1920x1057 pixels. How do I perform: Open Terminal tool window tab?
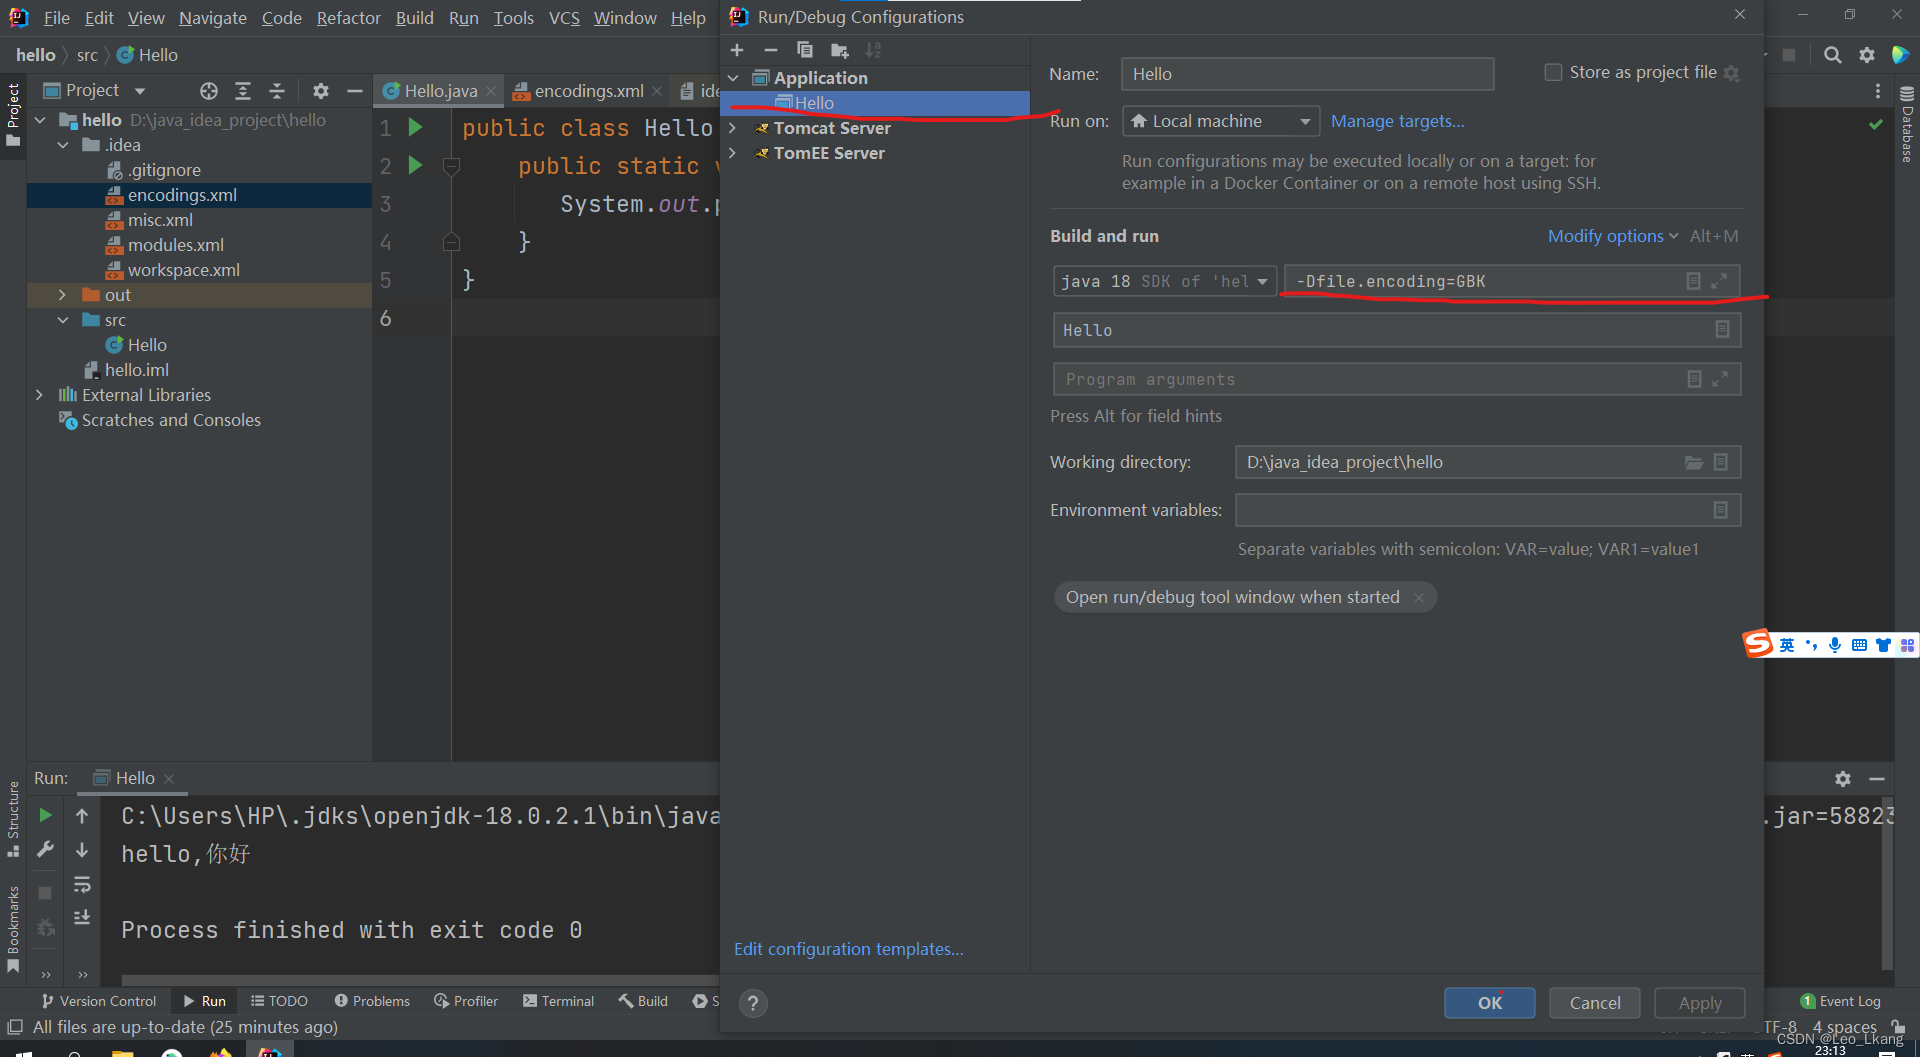click(x=558, y=1001)
